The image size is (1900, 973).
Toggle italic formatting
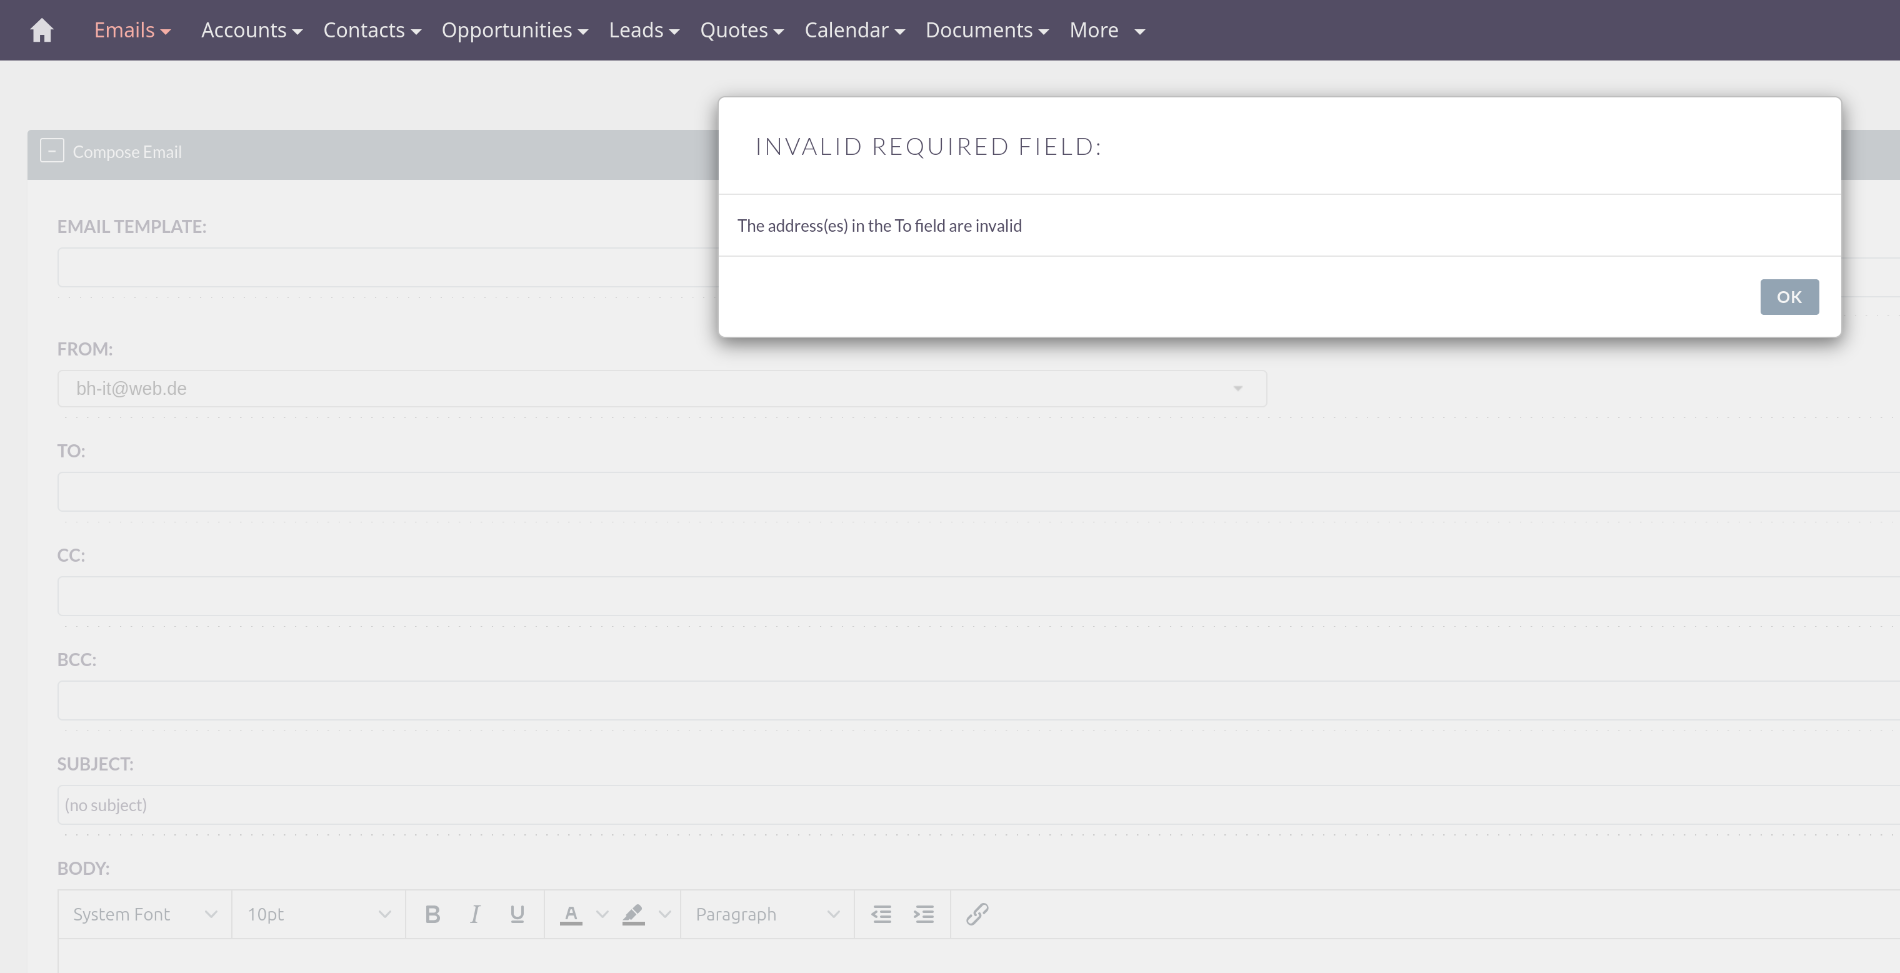[475, 914]
